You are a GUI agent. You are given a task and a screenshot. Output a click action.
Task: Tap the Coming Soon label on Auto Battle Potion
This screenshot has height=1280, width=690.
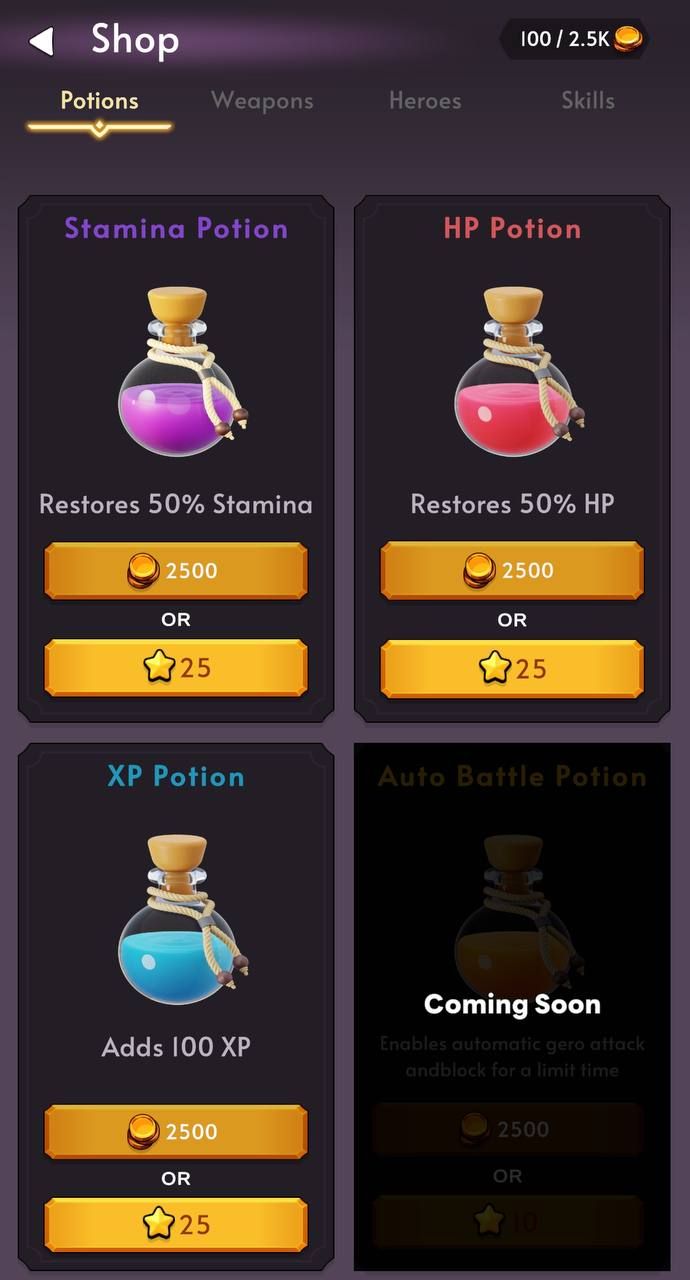pyautogui.click(x=512, y=1004)
